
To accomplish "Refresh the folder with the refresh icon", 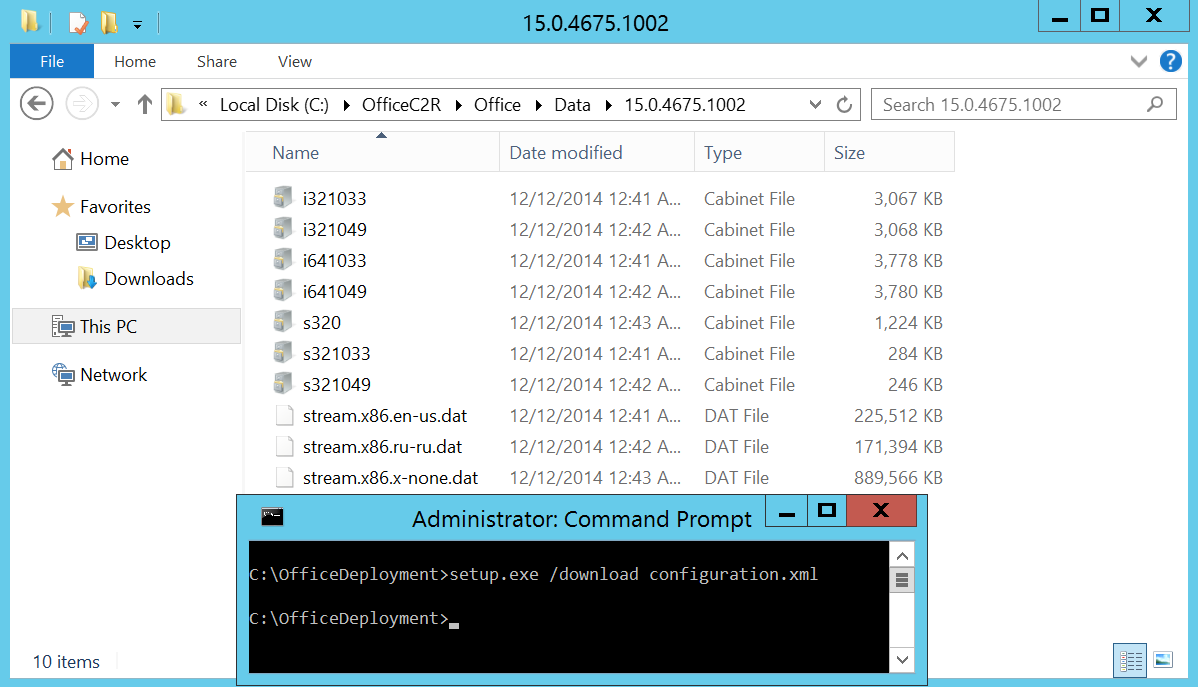I will (843, 104).
